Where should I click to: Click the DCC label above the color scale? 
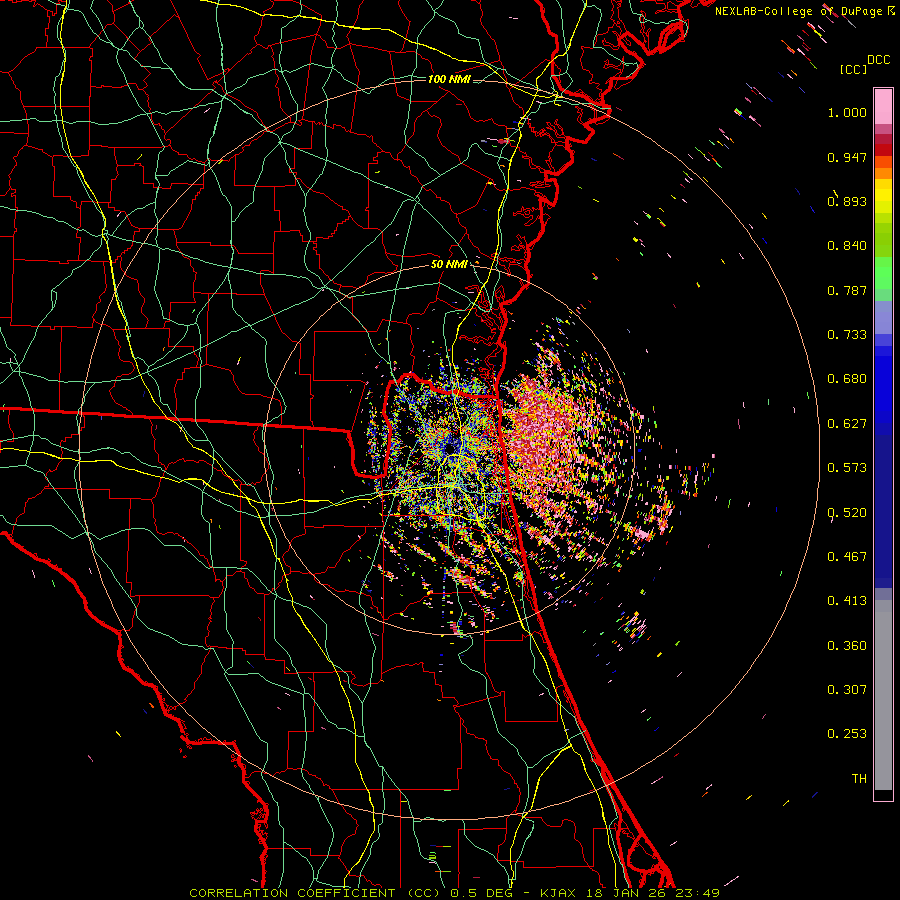879,59
